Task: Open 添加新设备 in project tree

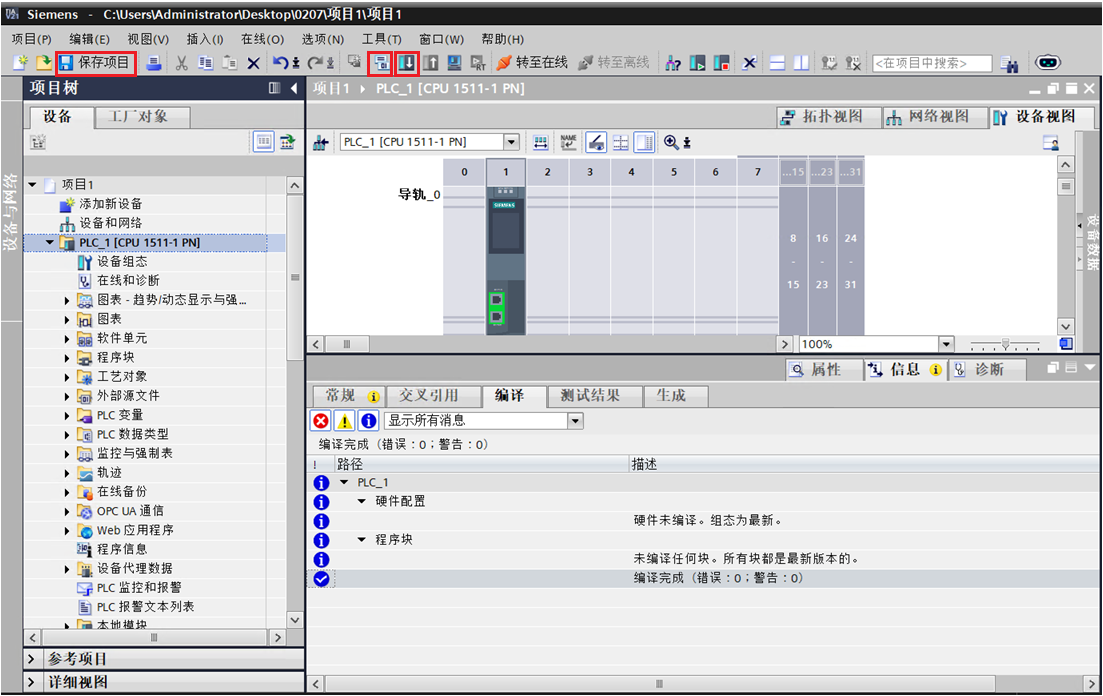Action: tap(110, 204)
